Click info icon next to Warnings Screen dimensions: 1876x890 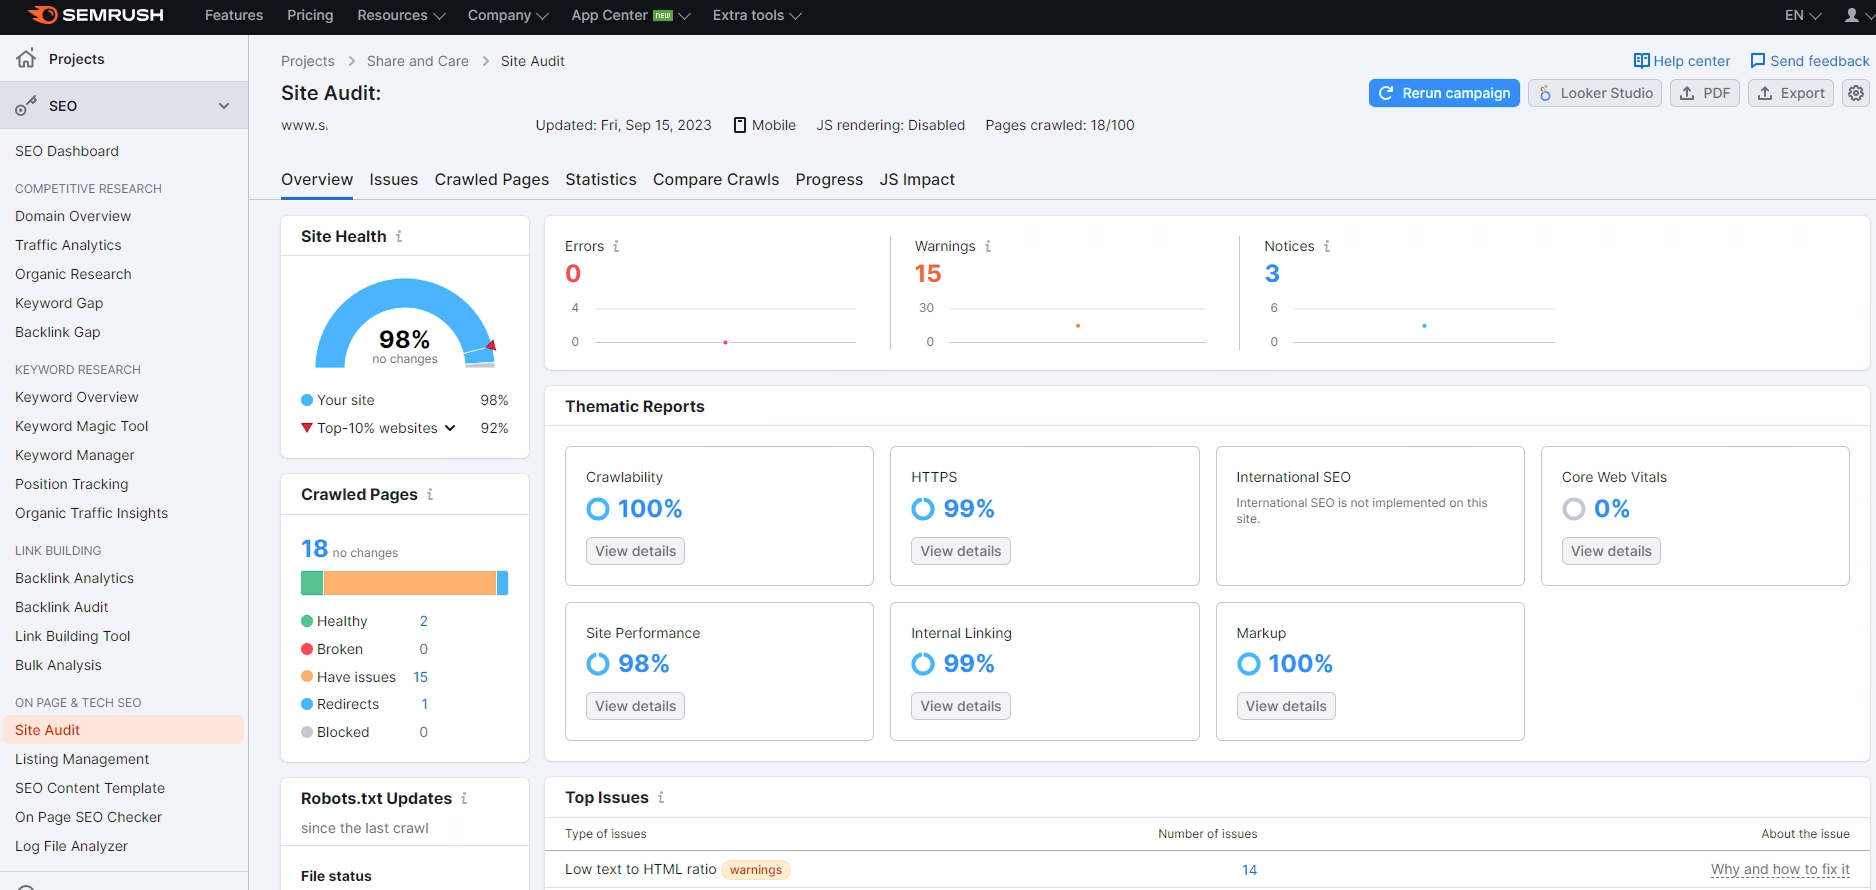[x=988, y=246]
